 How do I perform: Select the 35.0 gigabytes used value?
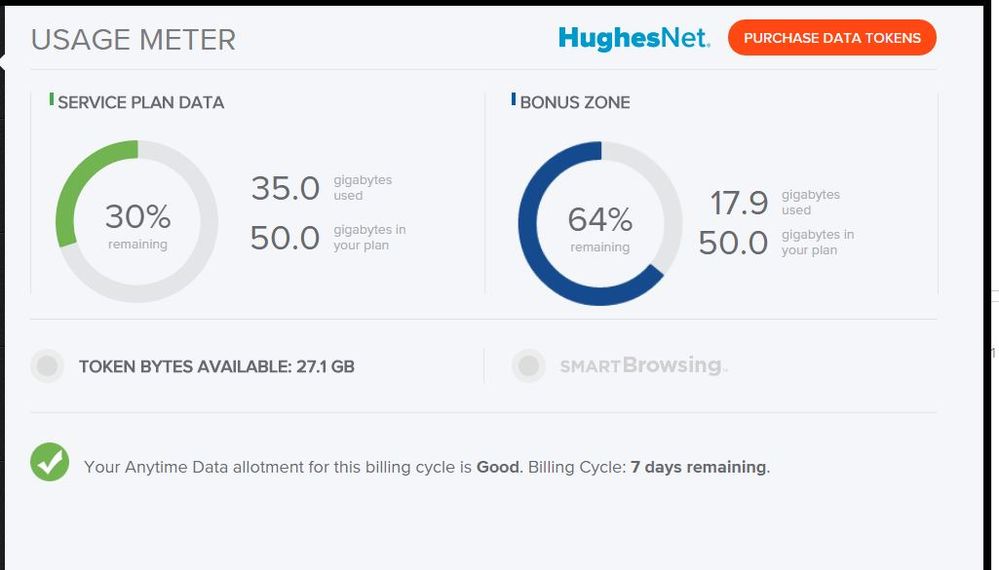click(x=285, y=188)
